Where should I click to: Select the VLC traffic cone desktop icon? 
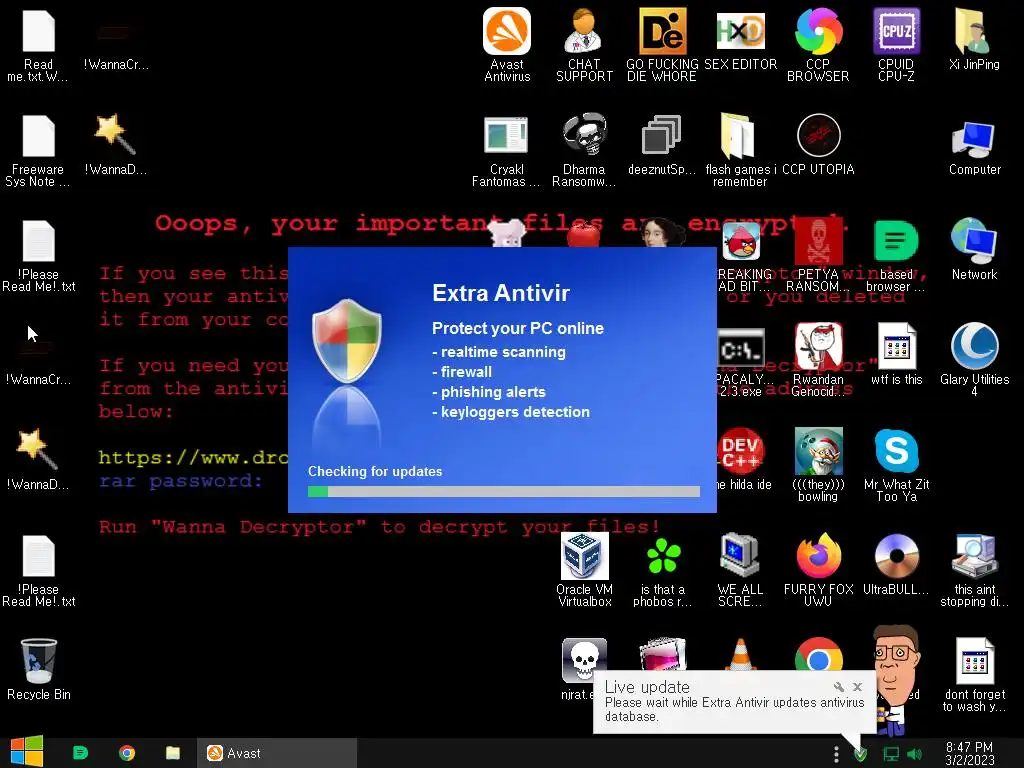(x=741, y=654)
